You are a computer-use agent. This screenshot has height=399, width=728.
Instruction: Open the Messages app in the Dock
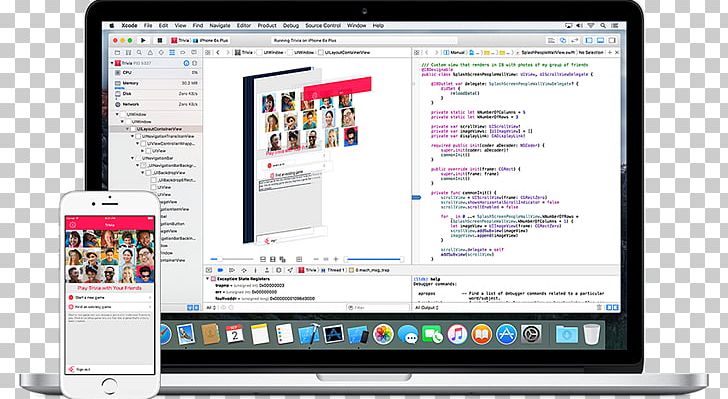coord(408,334)
